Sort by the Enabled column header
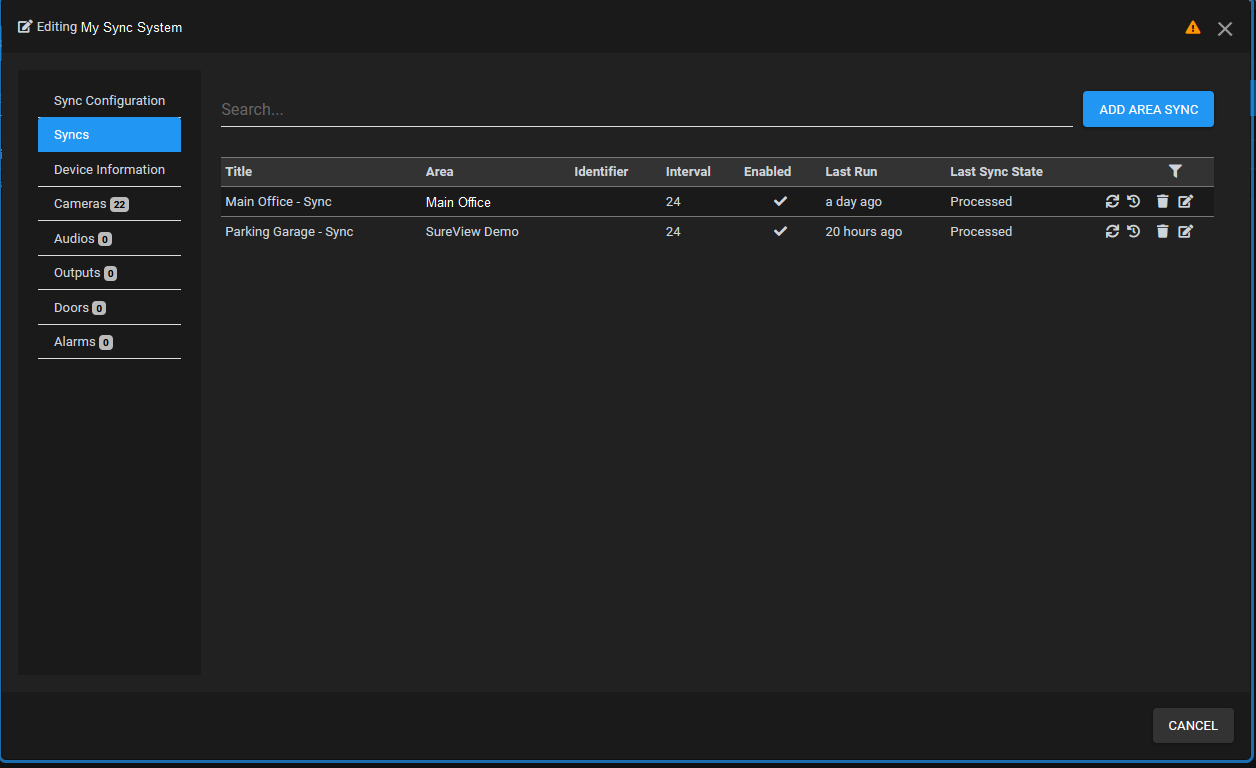 pos(767,172)
